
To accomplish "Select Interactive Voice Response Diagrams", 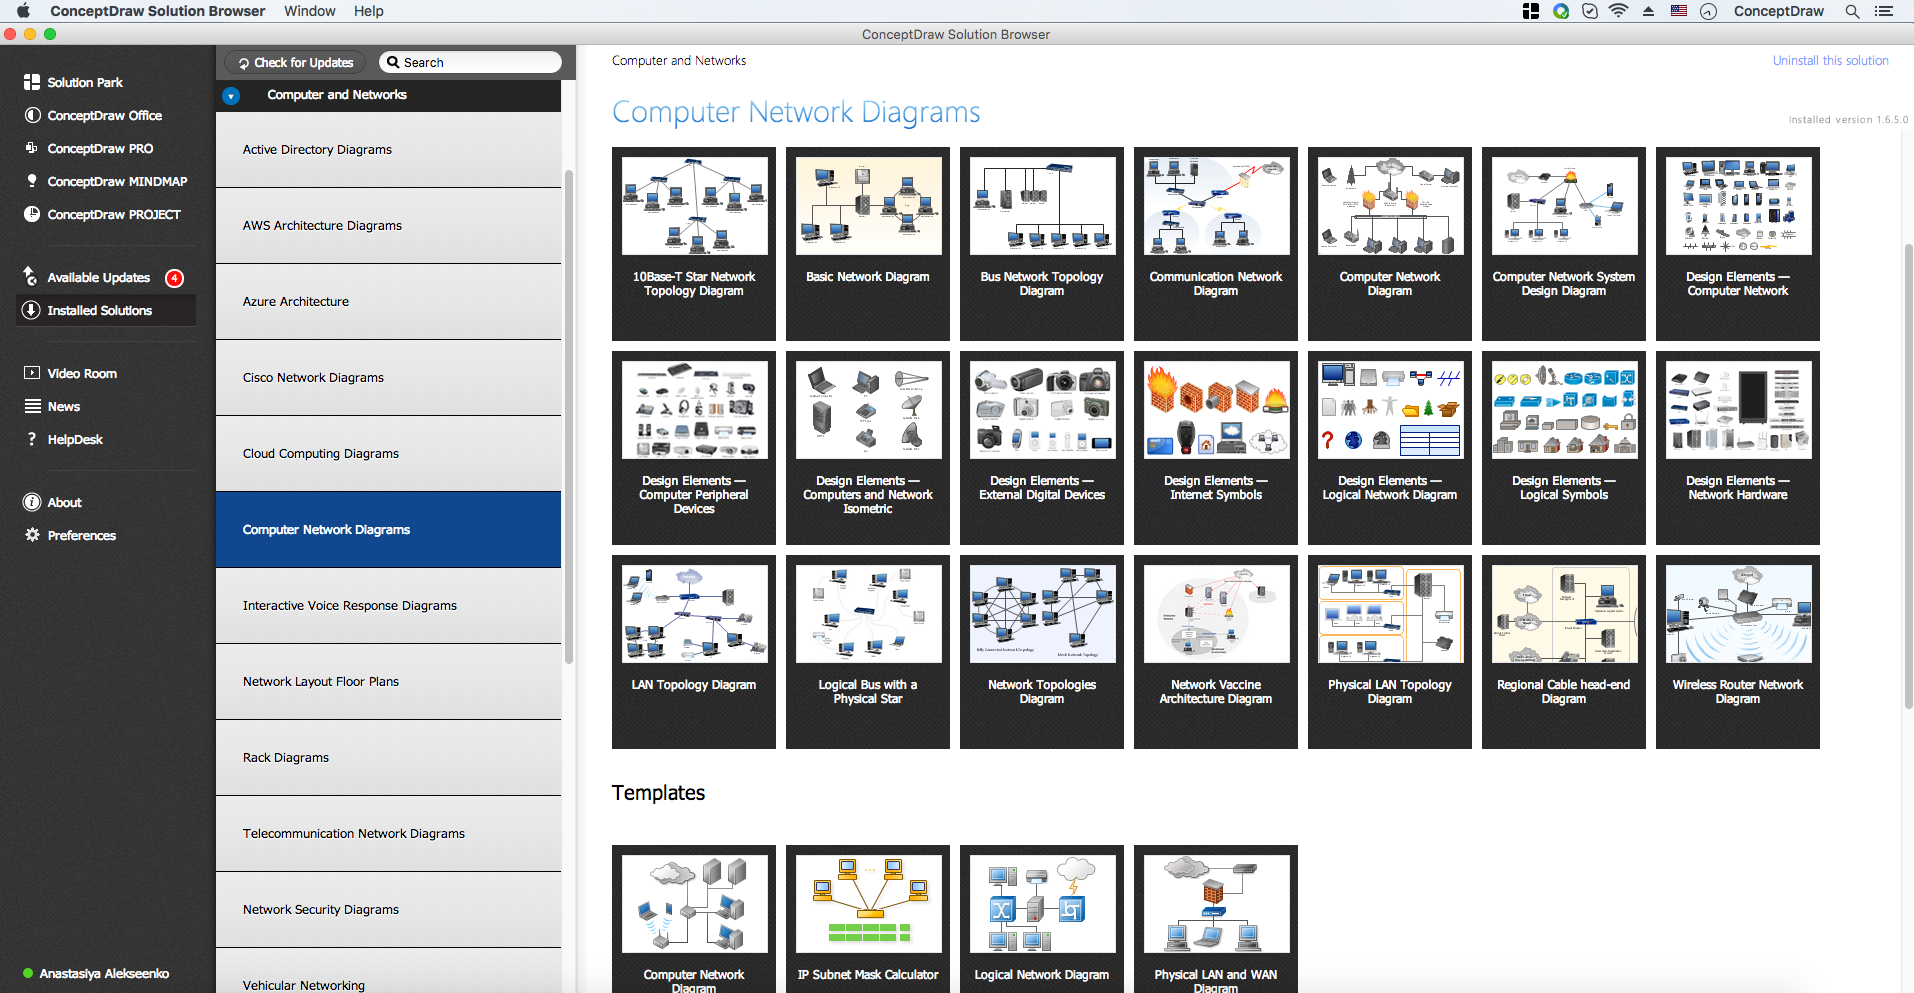I will (x=388, y=606).
